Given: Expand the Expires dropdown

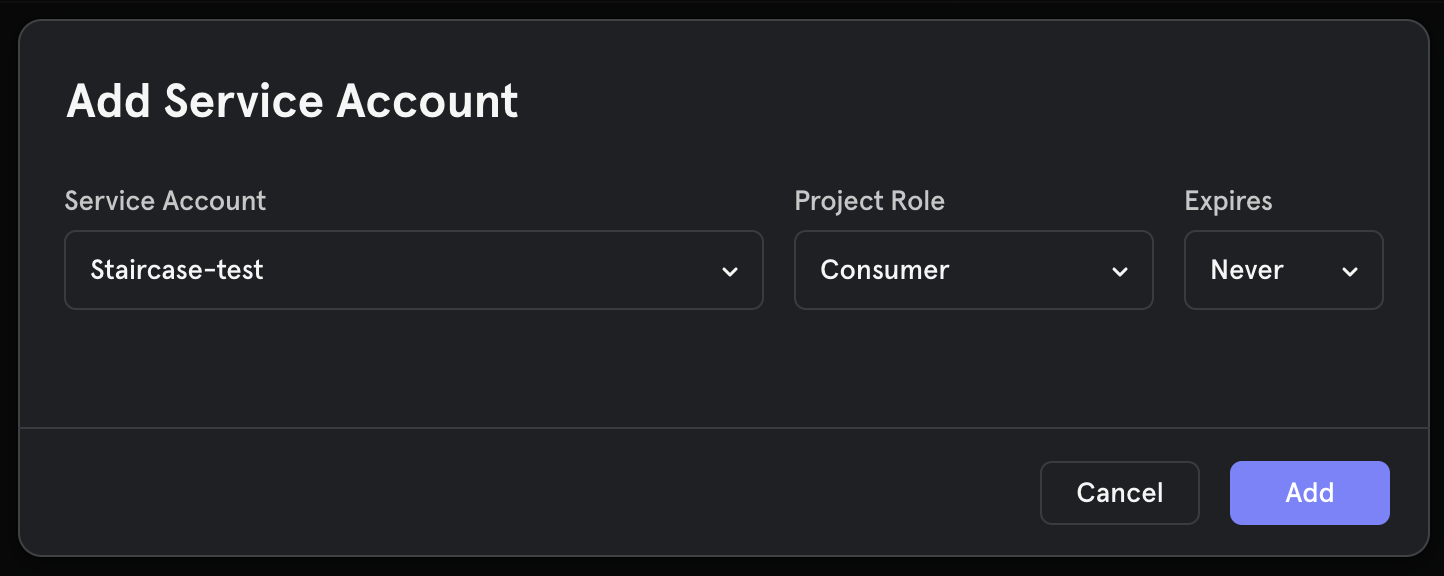Looking at the screenshot, I should pos(1284,270).
